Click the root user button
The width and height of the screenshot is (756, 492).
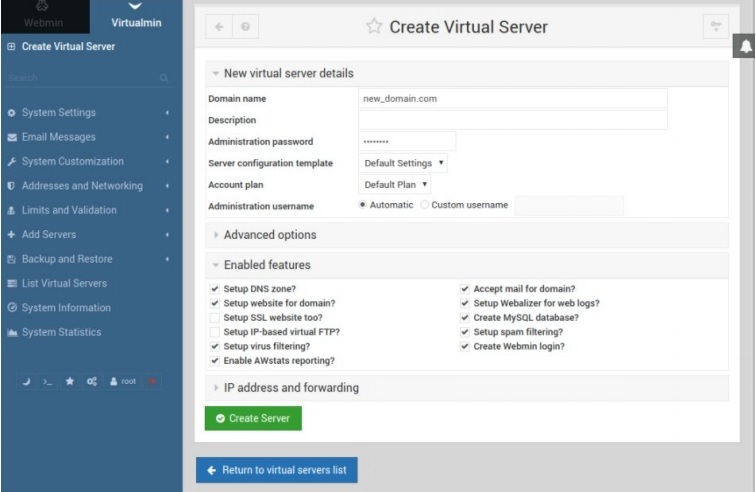coord(123,382)
